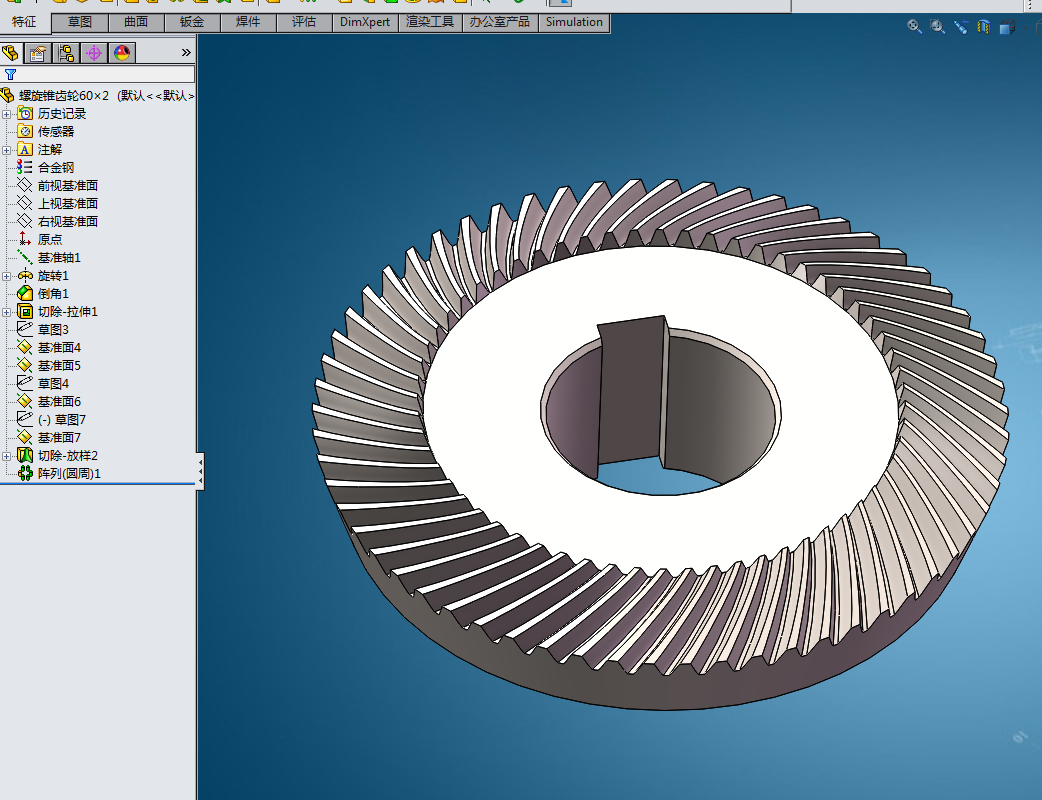
Task: Click the 历史记录 clock icon
Action: (25, 114)
